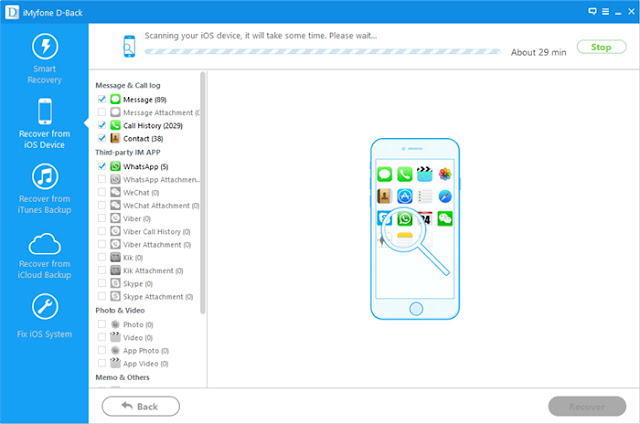
Task: Click the greyed Recover button
Action: (587, 406)
